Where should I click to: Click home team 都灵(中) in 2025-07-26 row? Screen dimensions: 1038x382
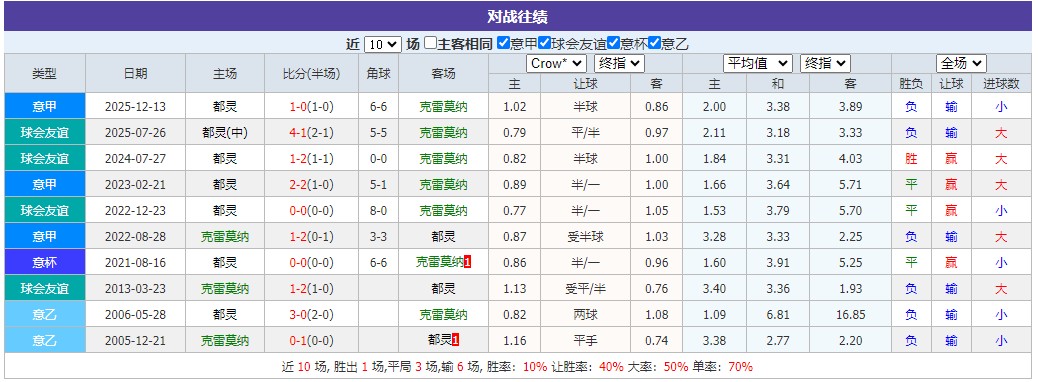225,132
